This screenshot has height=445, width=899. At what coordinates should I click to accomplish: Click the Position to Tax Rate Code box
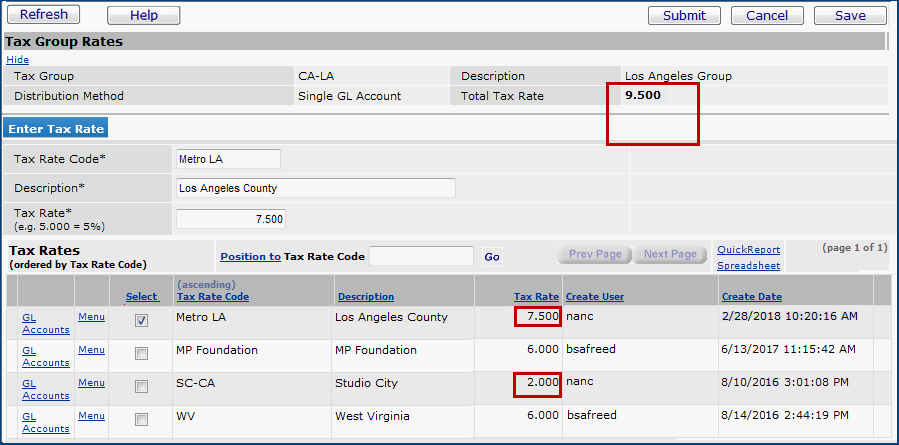421,256
